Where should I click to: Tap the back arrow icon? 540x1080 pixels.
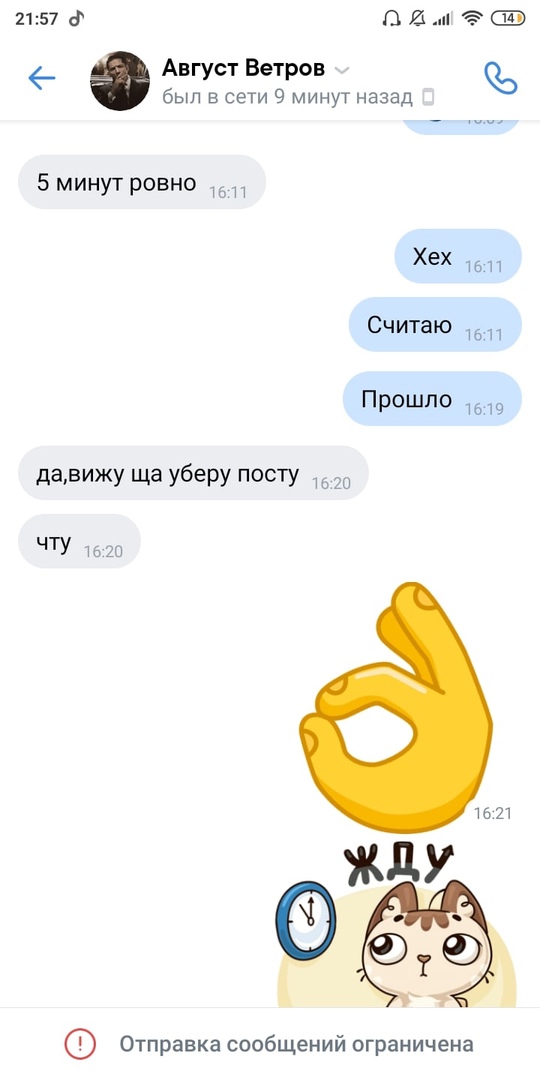click(x=41, y=79)
